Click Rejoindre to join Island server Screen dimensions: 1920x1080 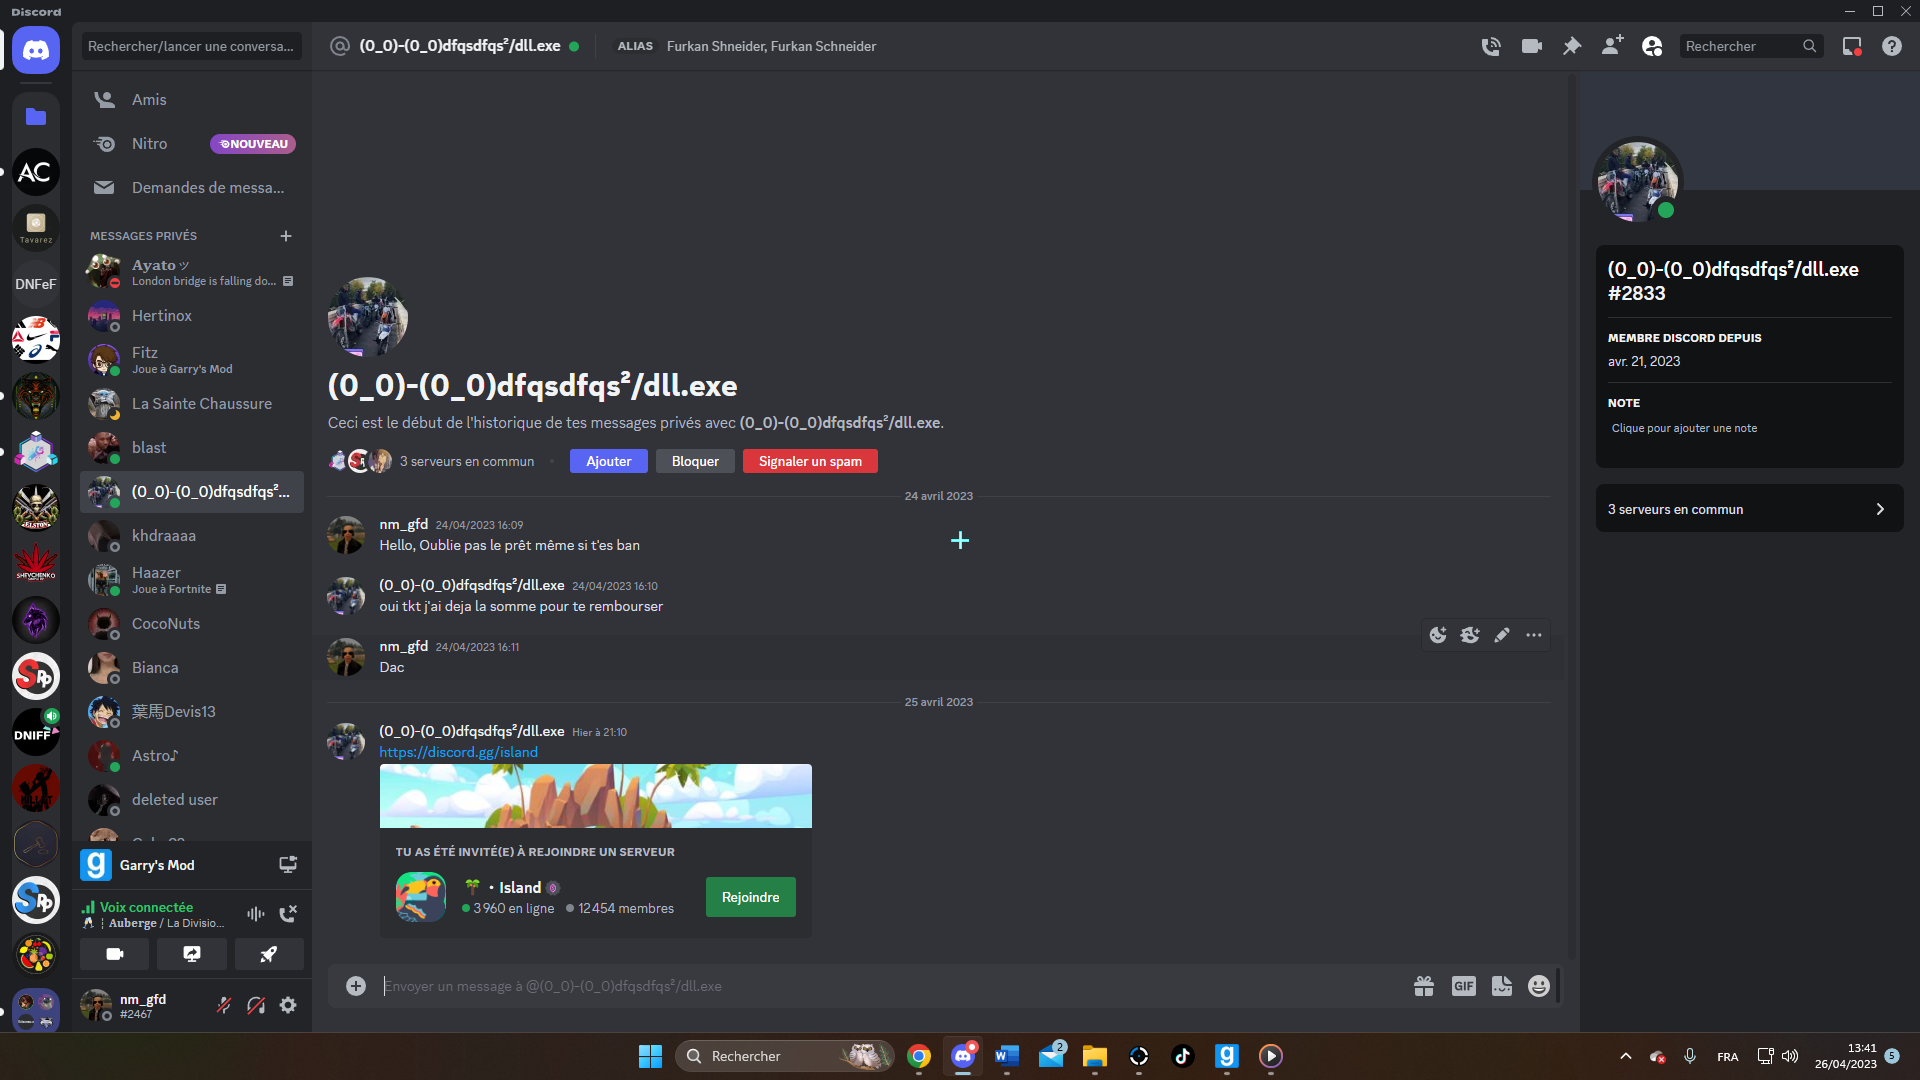(751, 897)
